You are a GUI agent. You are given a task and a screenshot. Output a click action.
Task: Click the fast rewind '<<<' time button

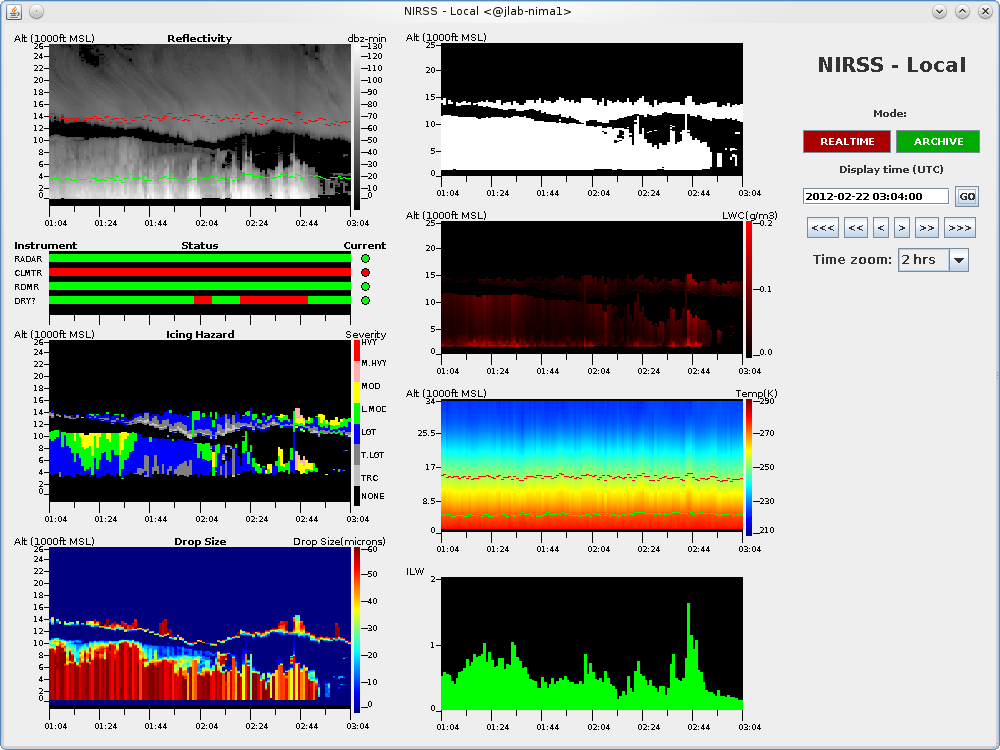pos(823,228)
